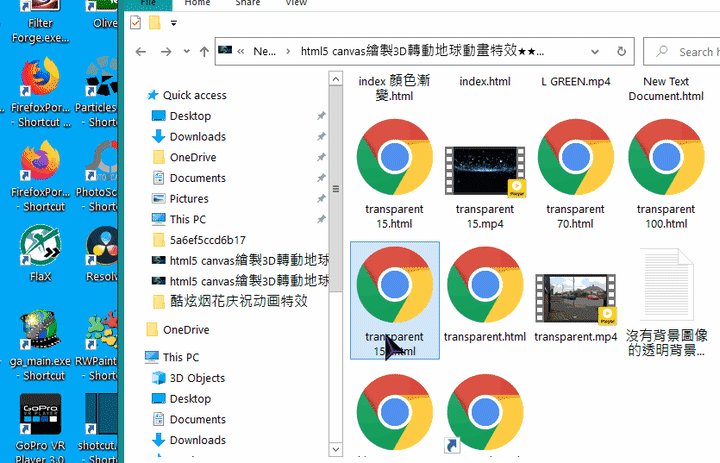Open the Share ribbon tab
Image resolution: width=720 pixels, height=463 pixels.
pyautogui.click(x=248, y=3)
